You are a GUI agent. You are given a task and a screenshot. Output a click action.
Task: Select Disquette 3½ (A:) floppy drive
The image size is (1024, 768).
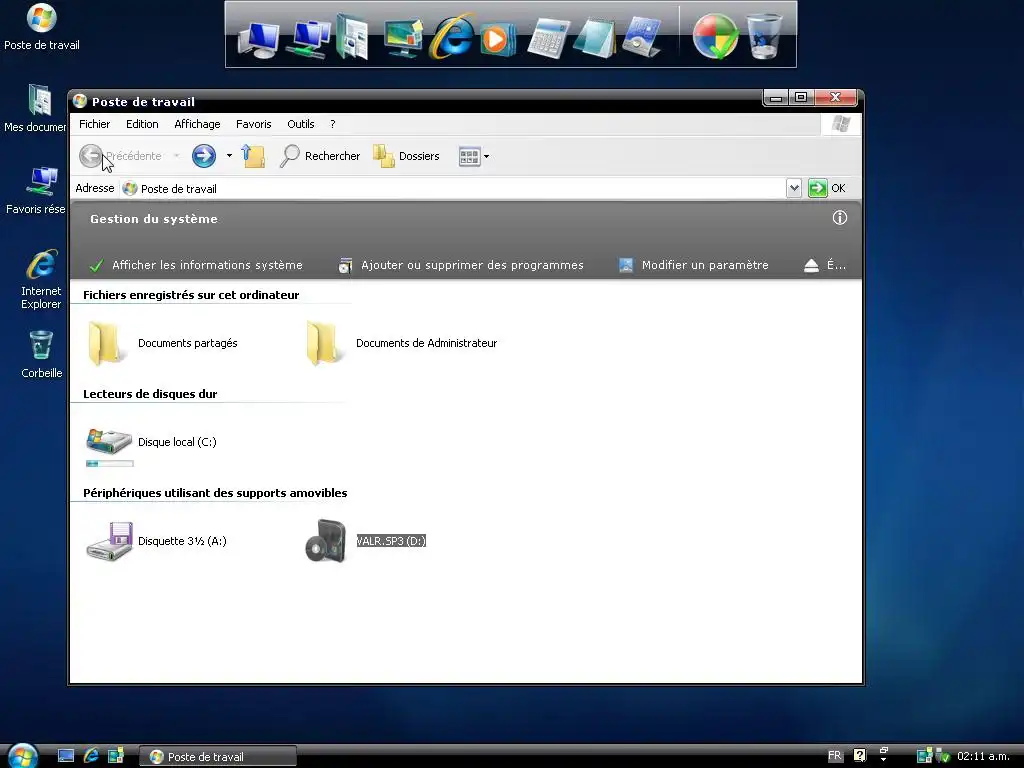(x=157, y=541)
